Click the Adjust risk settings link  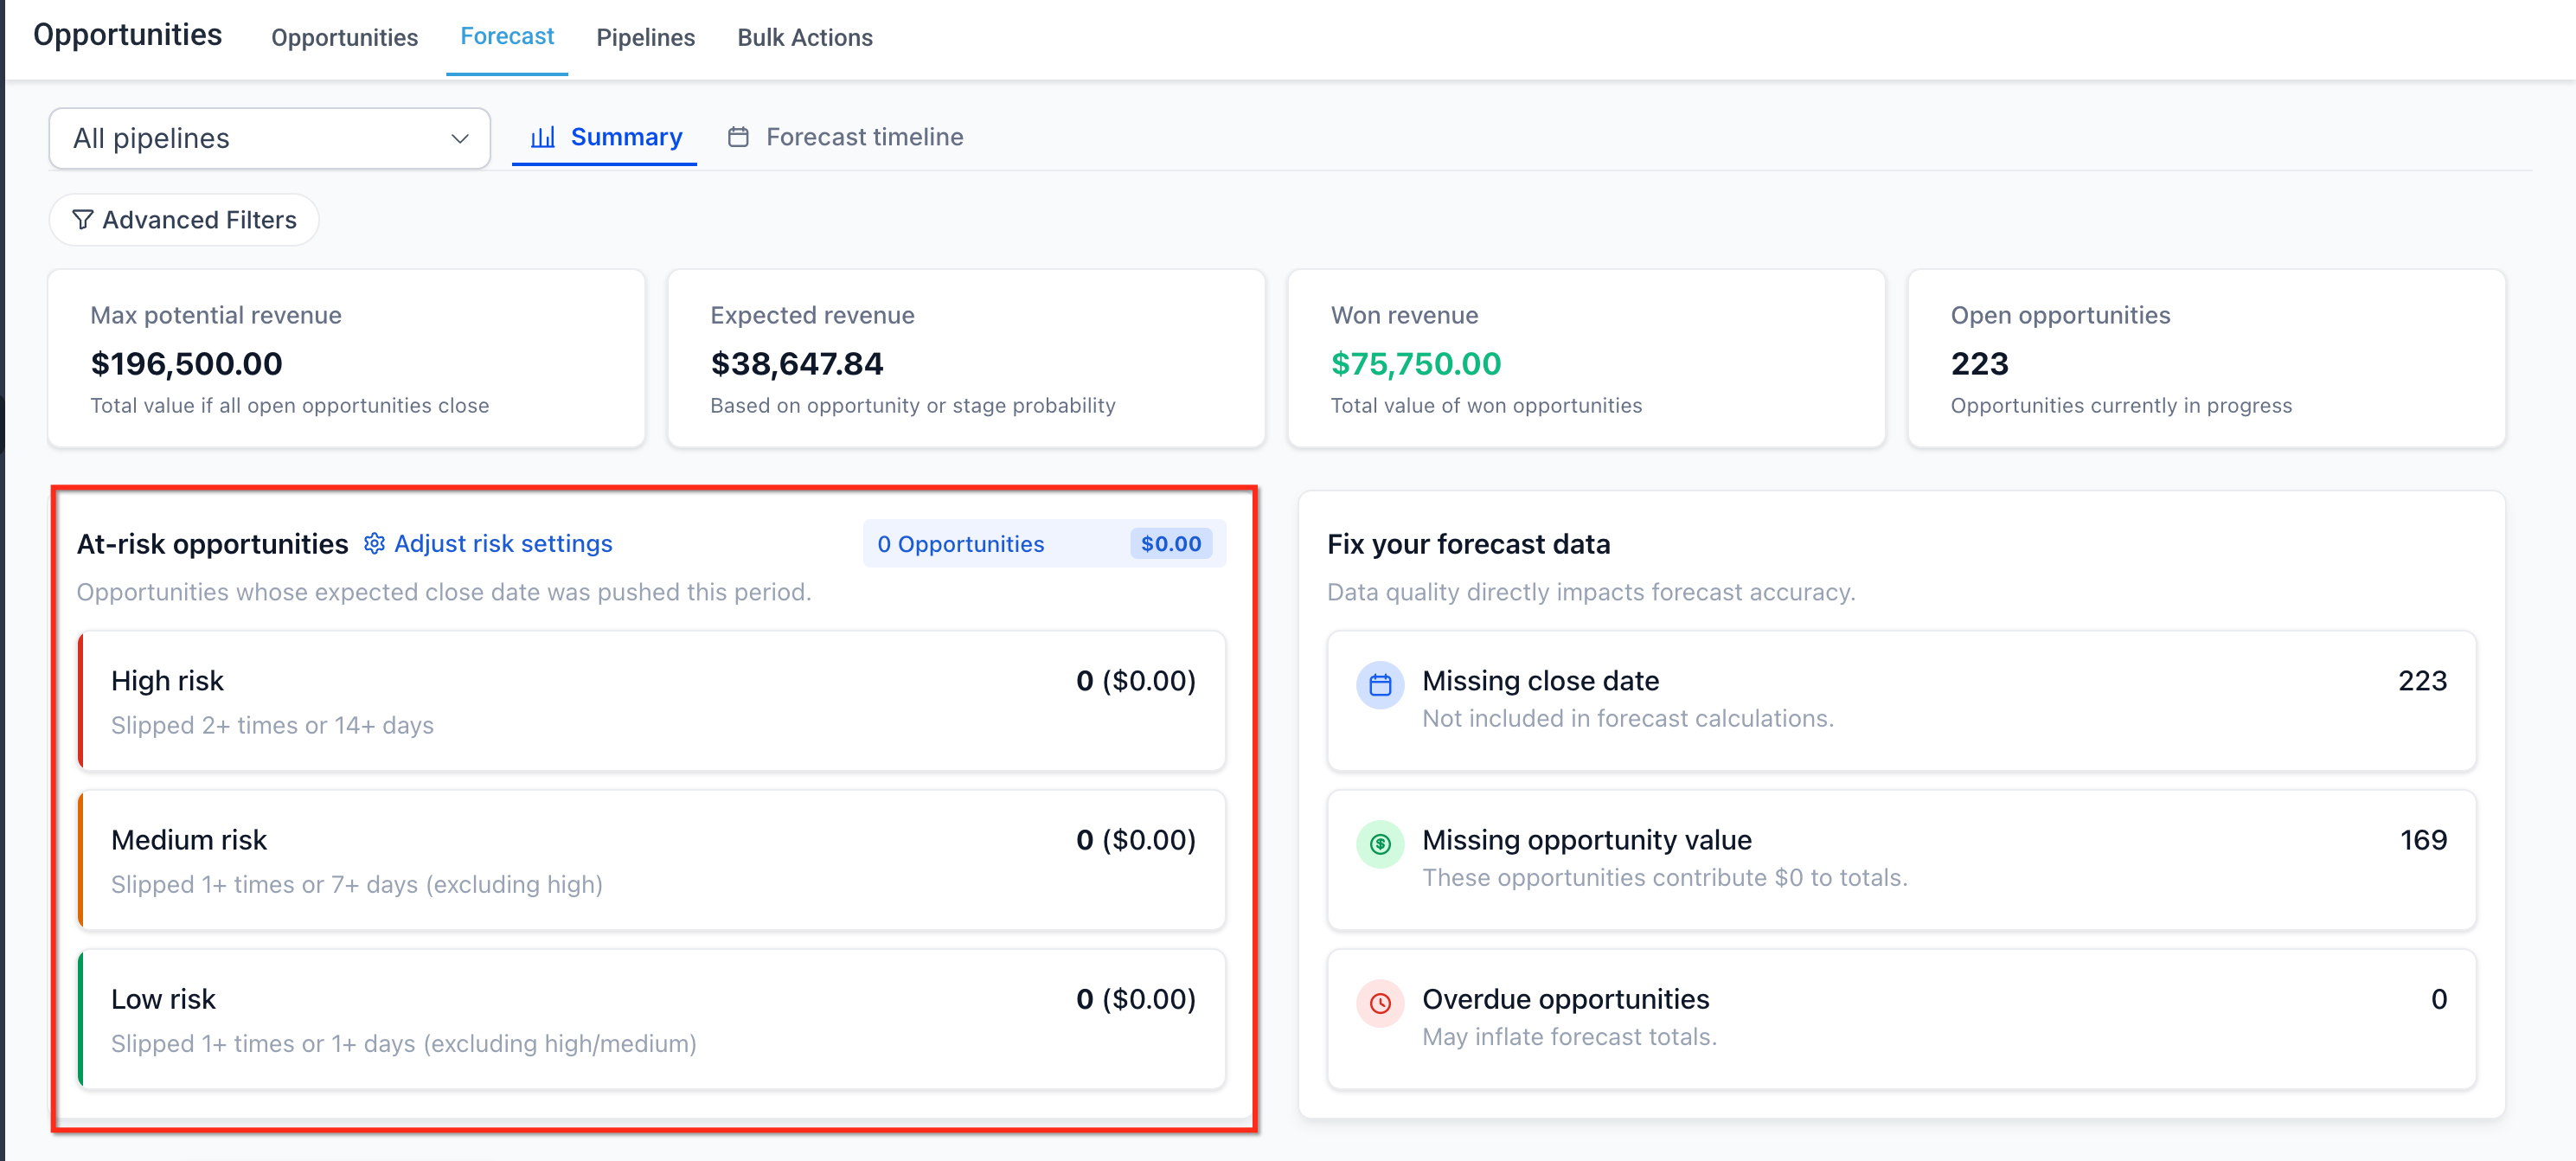pyautogui.click(x=502, y=543)
